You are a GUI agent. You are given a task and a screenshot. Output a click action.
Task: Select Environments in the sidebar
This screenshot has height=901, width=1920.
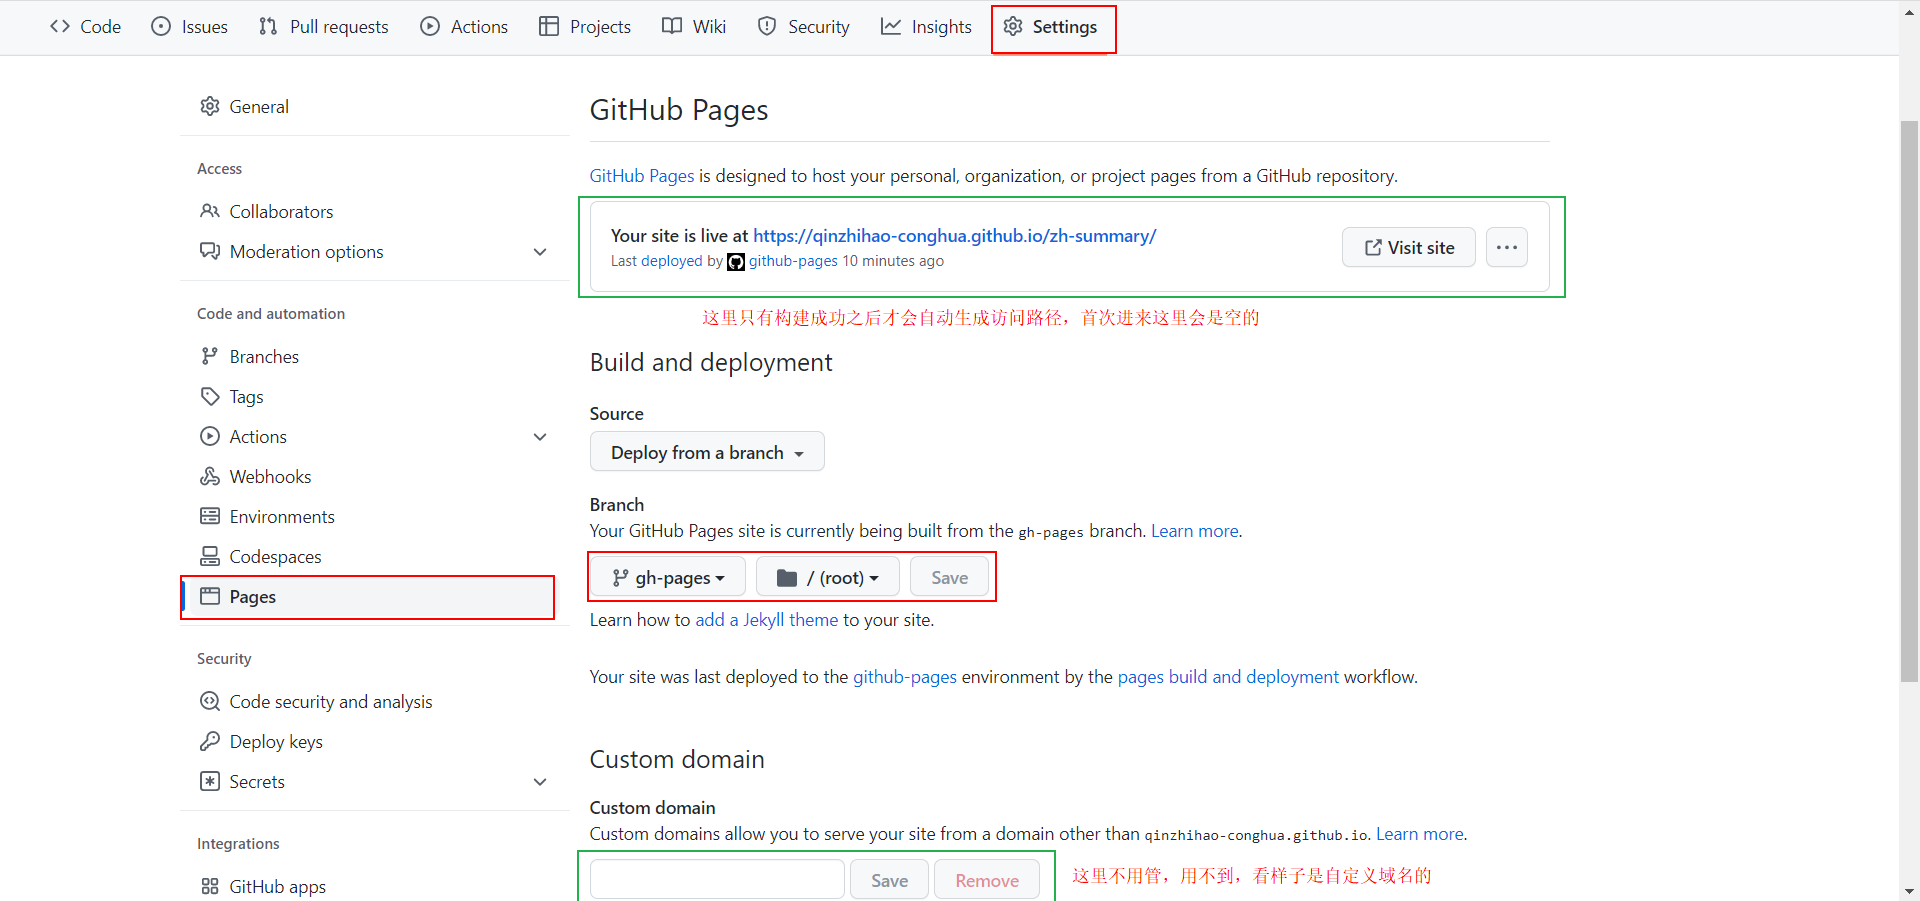(375, 516)
